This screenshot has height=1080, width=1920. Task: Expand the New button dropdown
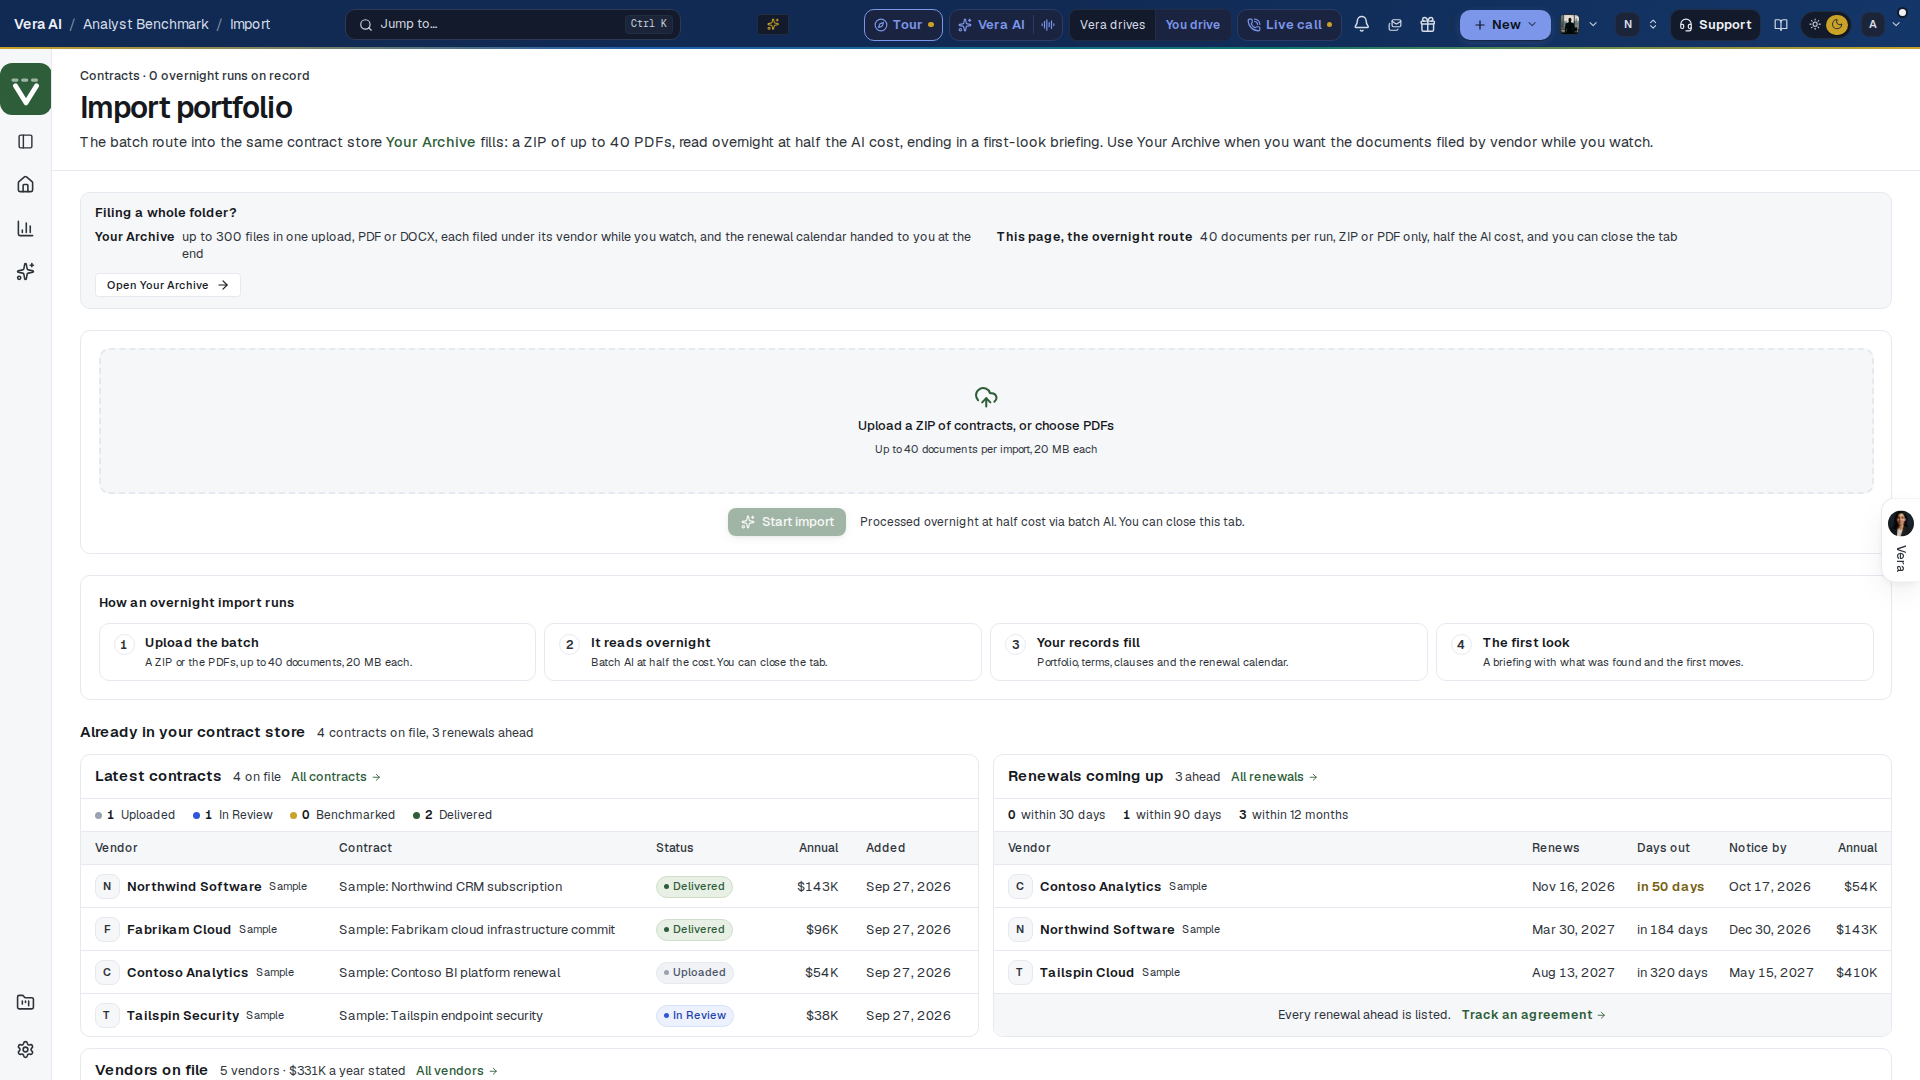1505,25
